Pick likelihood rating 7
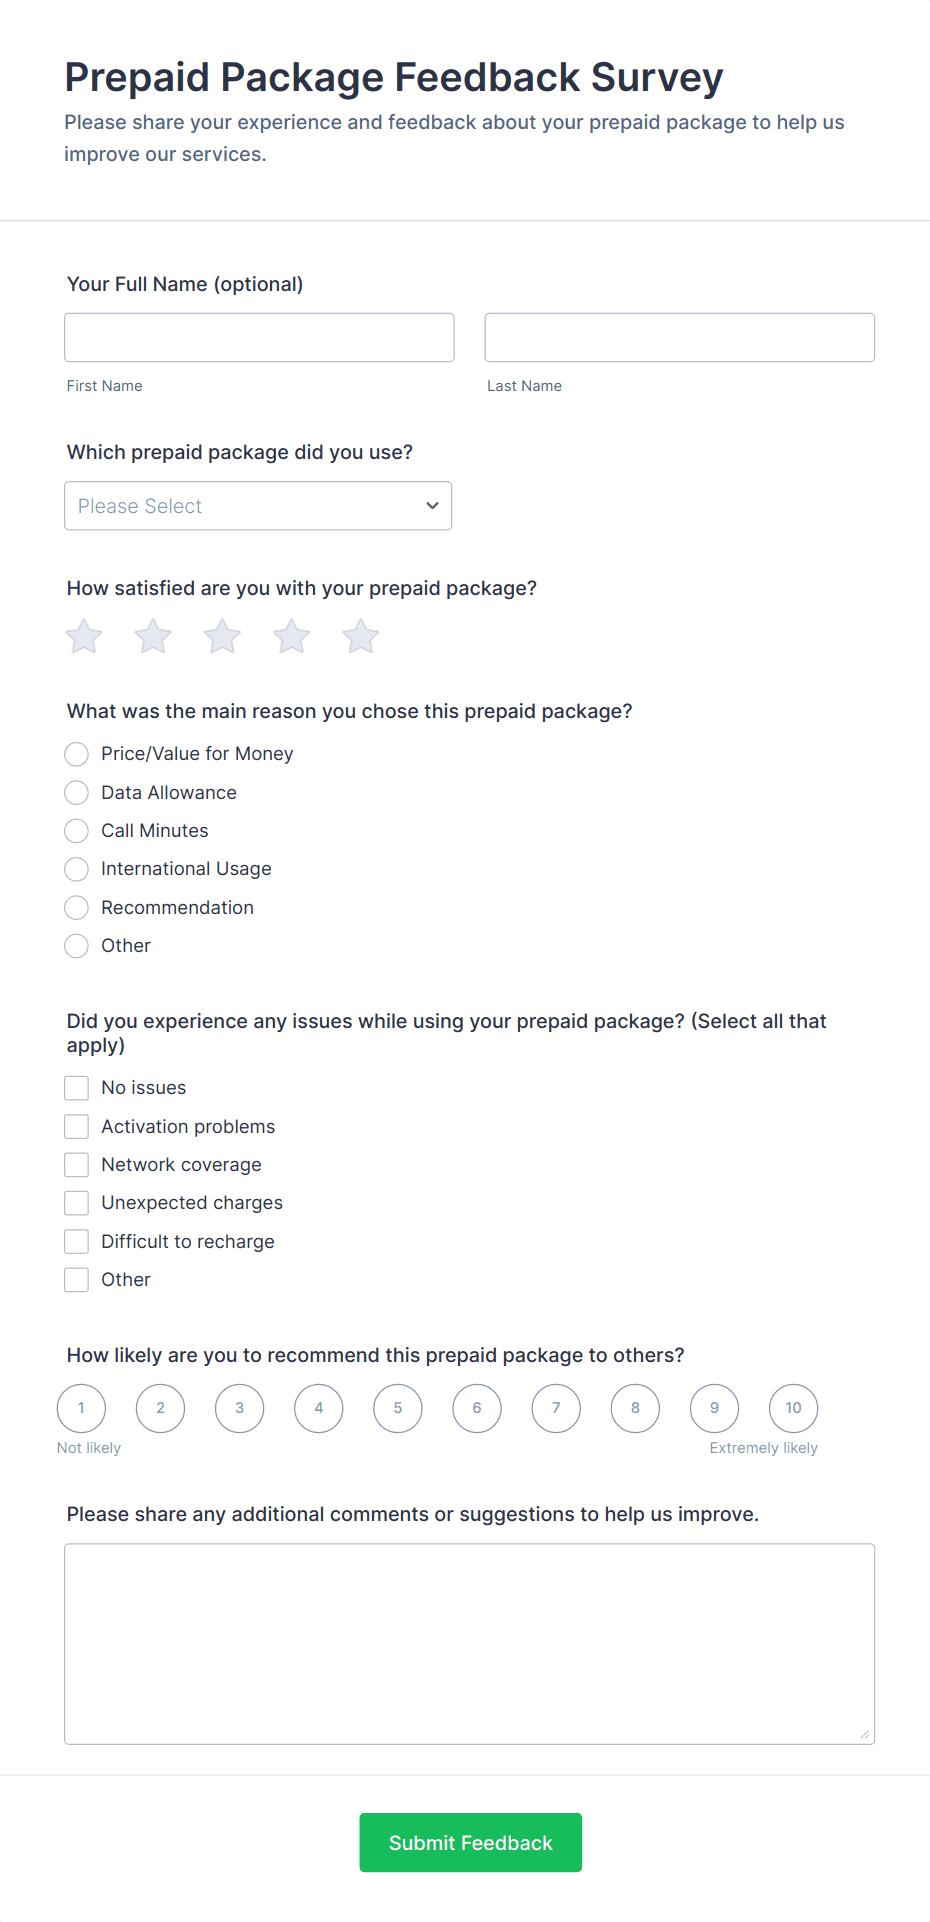 point(556,1408)
